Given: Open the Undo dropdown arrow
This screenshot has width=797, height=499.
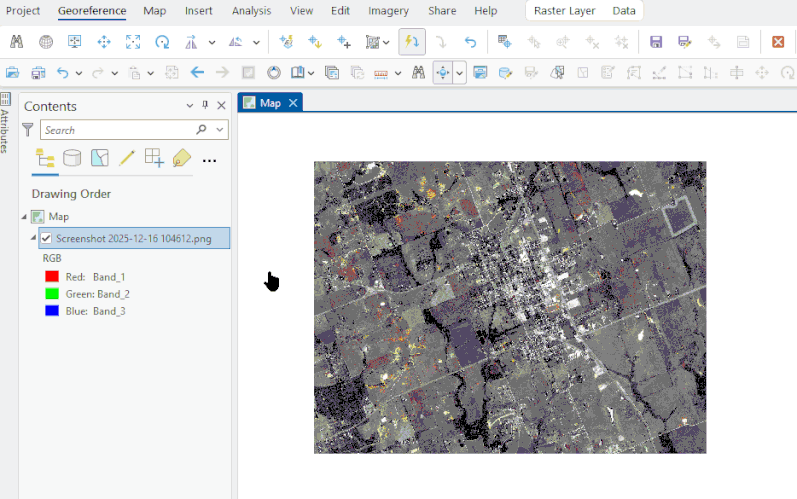Looking at the screenshot, I should [79, 73].
